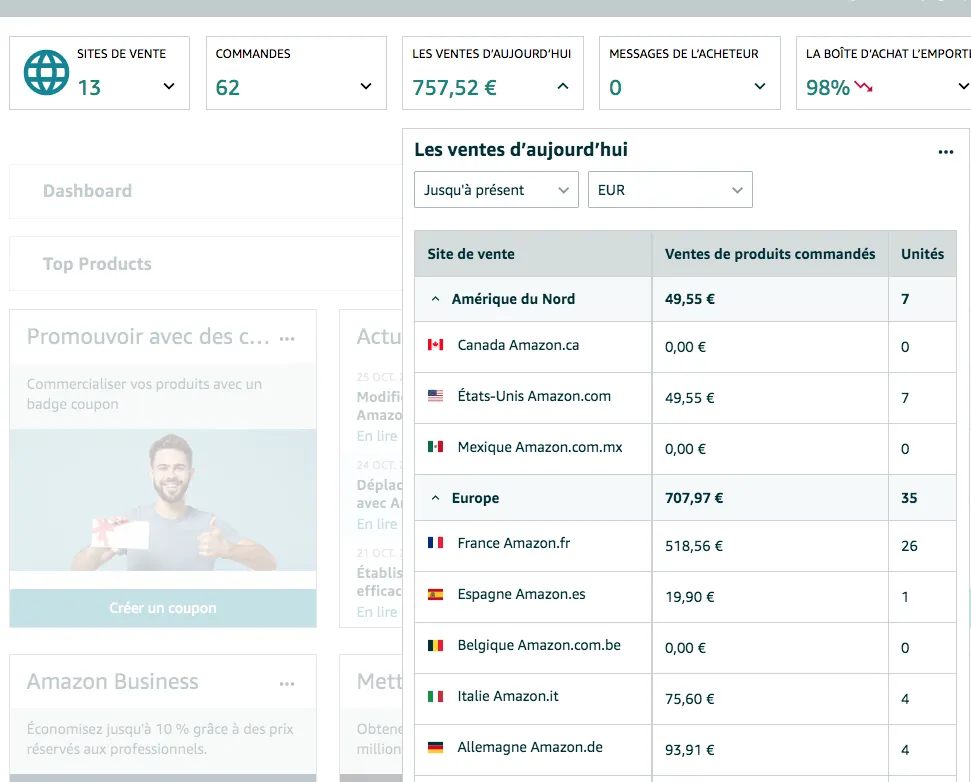
Task: Click the 75,60 € Italie sales value
Action: click(x=689, y=699)
